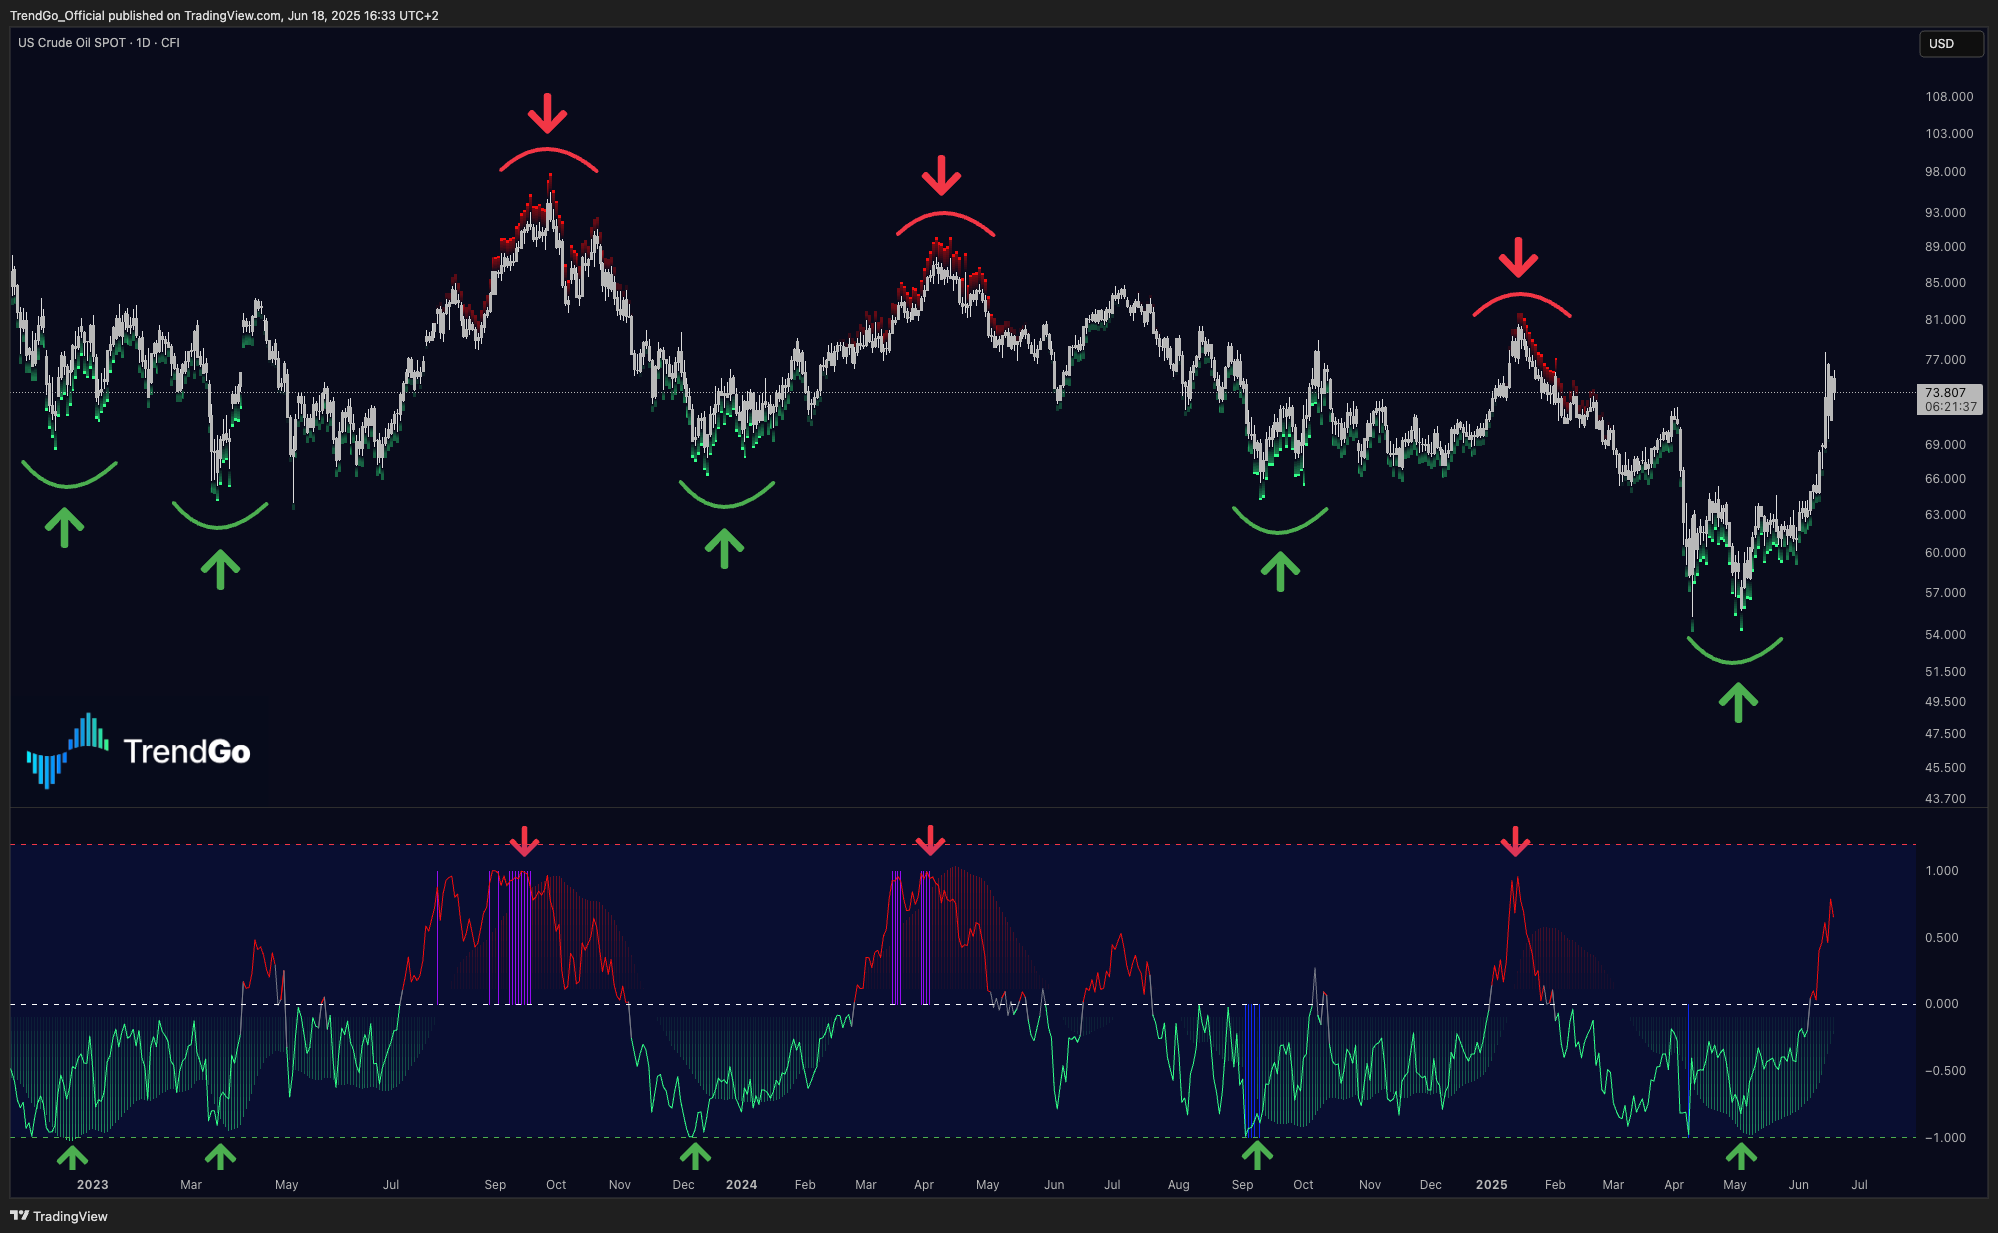Screen dimensions: 1998x1233
Task: Click the red arc over the January 2025 peak
Action: click(1520, 296)
